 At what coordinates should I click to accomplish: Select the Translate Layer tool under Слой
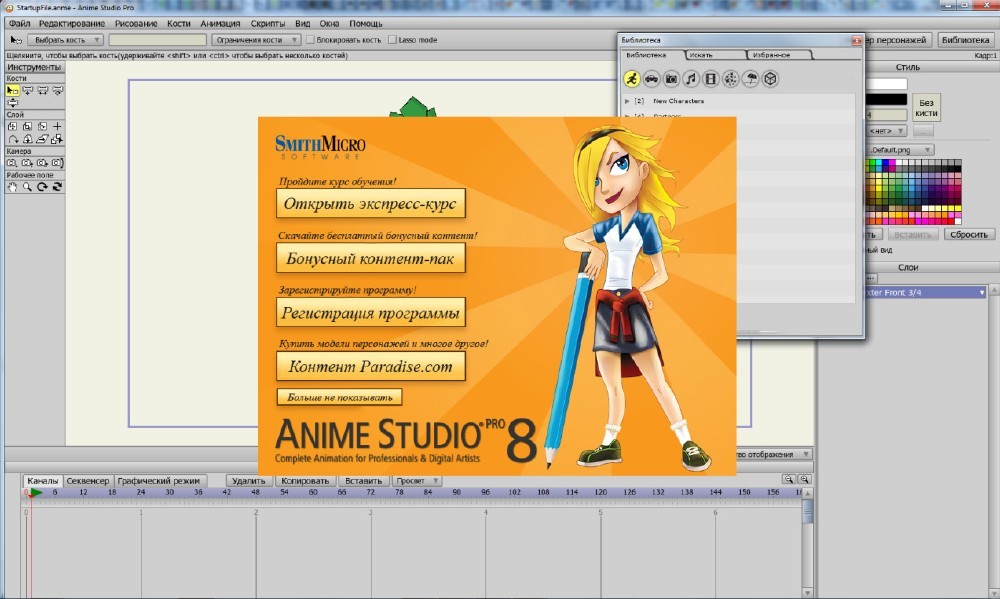12,126
